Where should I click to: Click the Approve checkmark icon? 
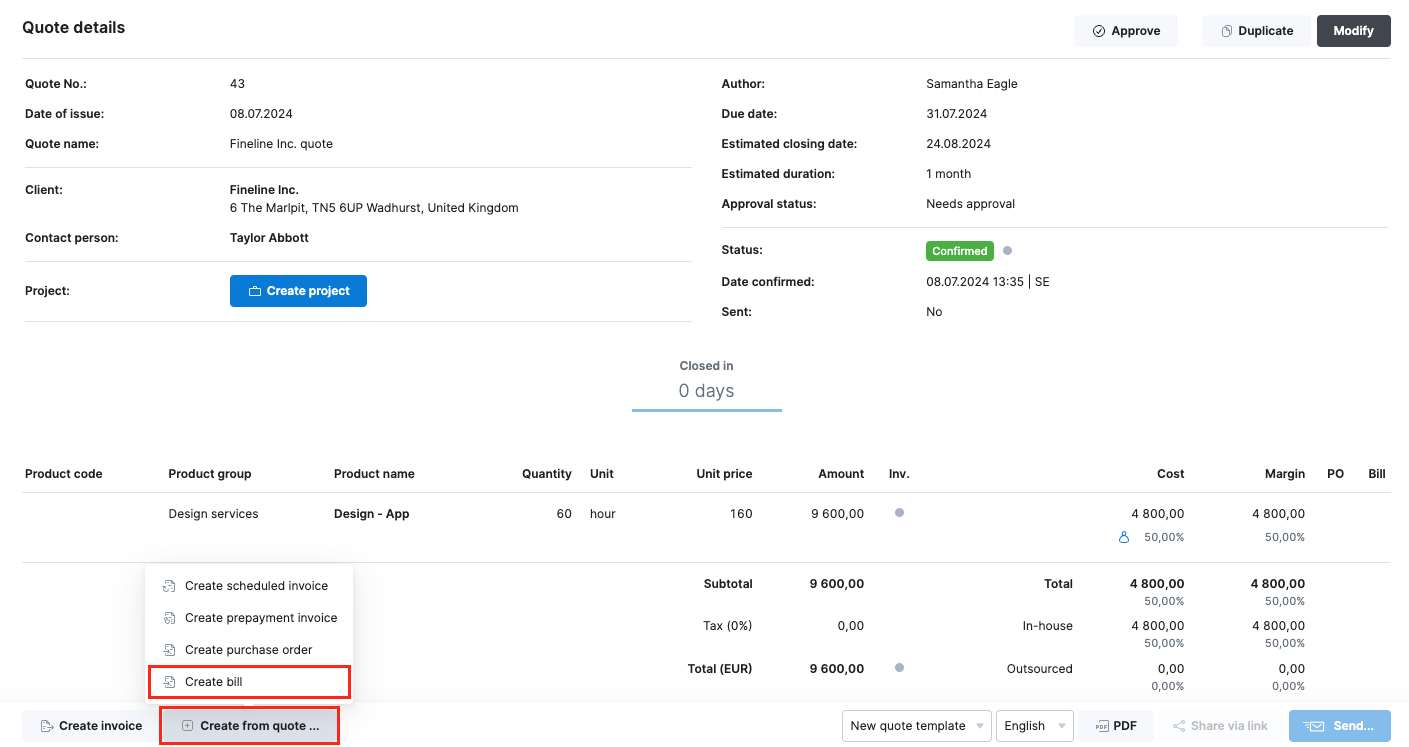tap(1096, 31)
